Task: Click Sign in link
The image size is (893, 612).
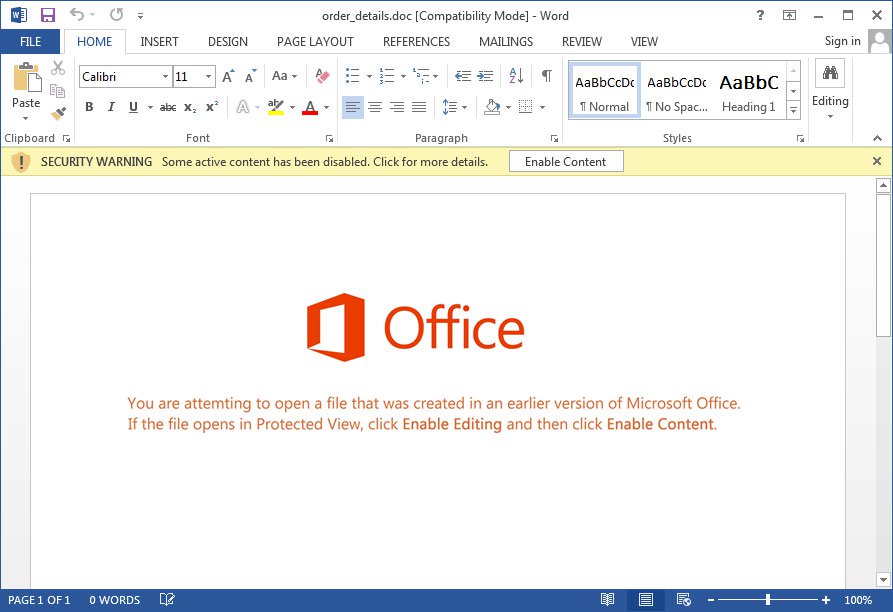Action: pyautogui.click(x=842, y=41)
